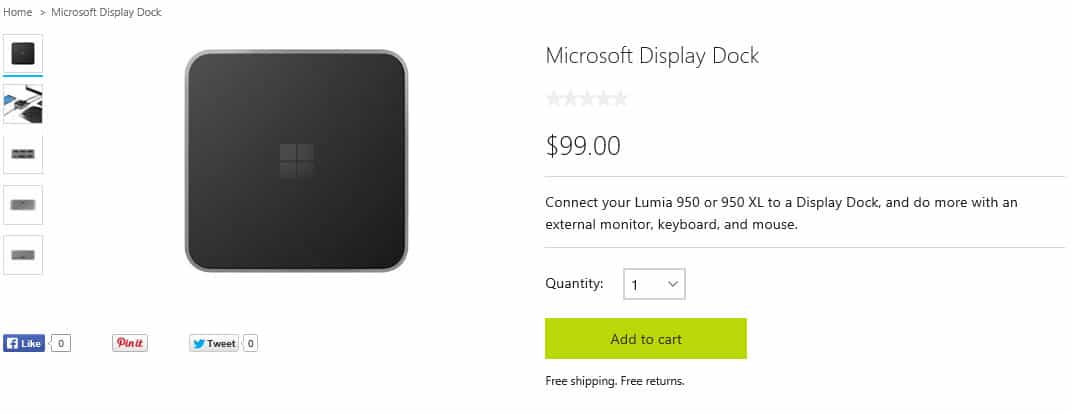Click the large Display Dock product image

296,161
